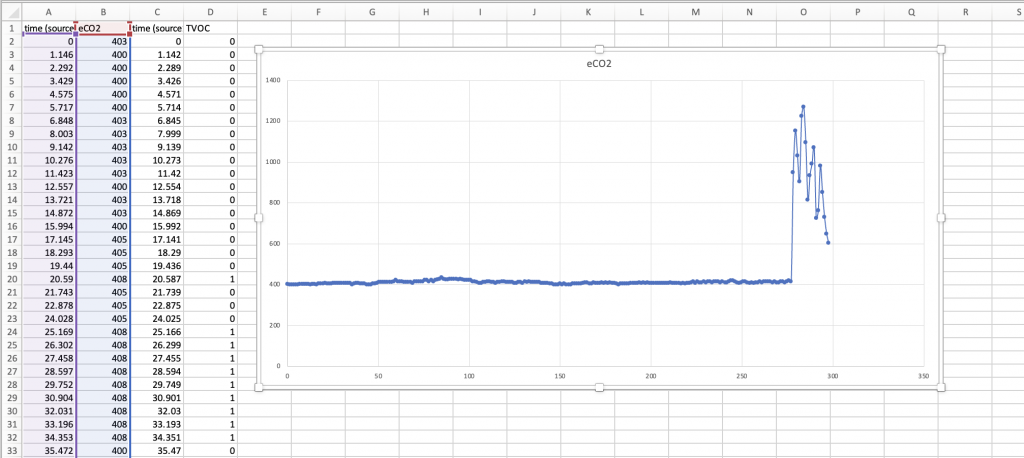1024x458 pixels.
Task: Click the flat data series line near 150
Action: tap(560, 284)
